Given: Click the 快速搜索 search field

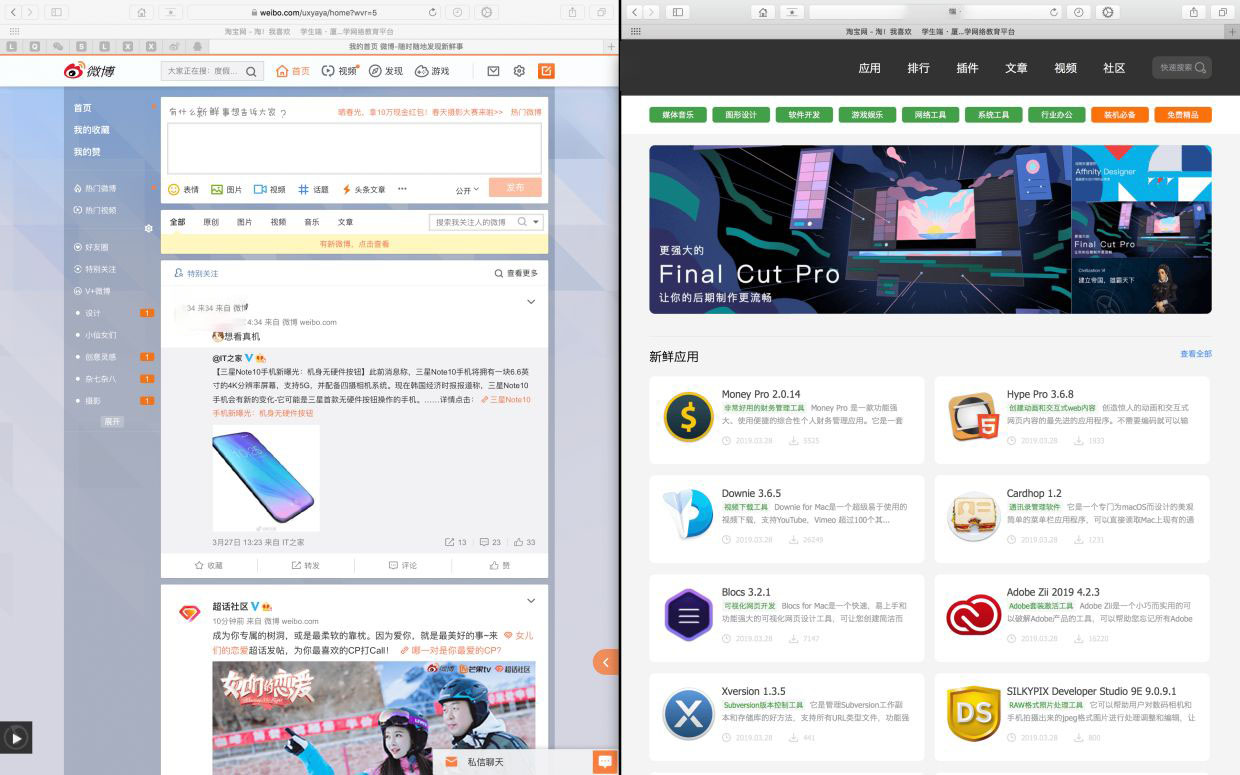Looking at the screenshot, I should pos(1182,68).
